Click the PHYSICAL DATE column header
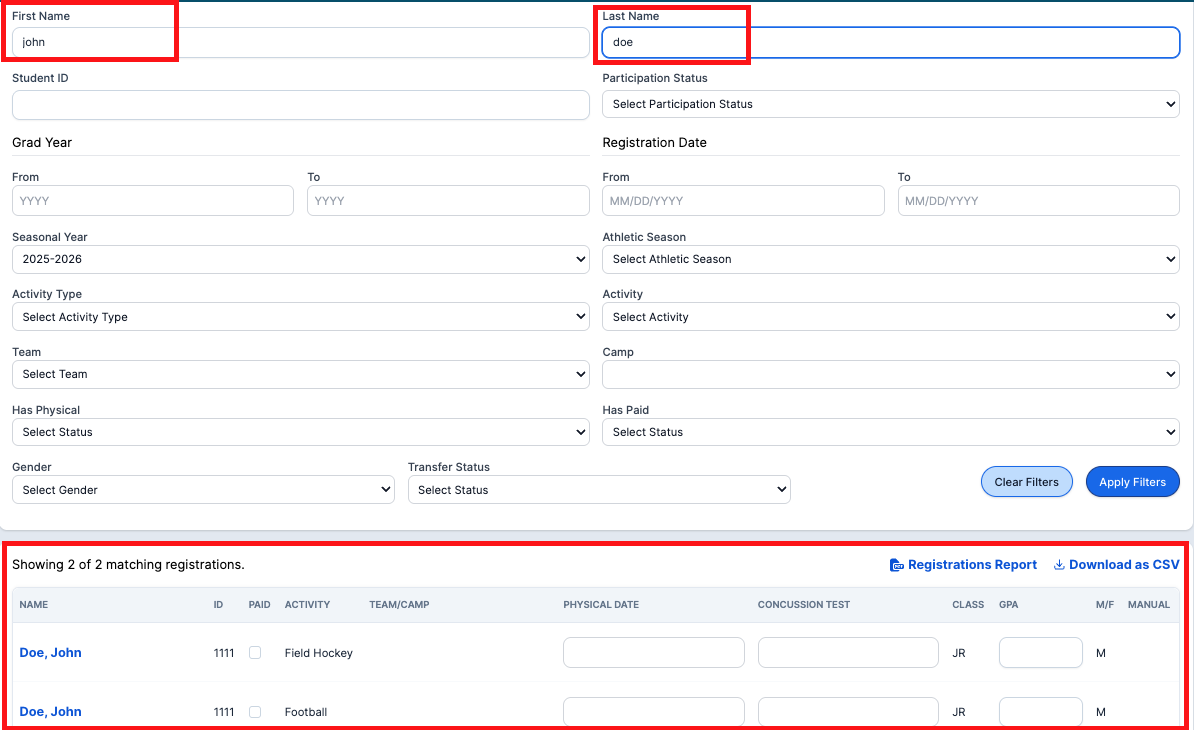 (601, 604)
